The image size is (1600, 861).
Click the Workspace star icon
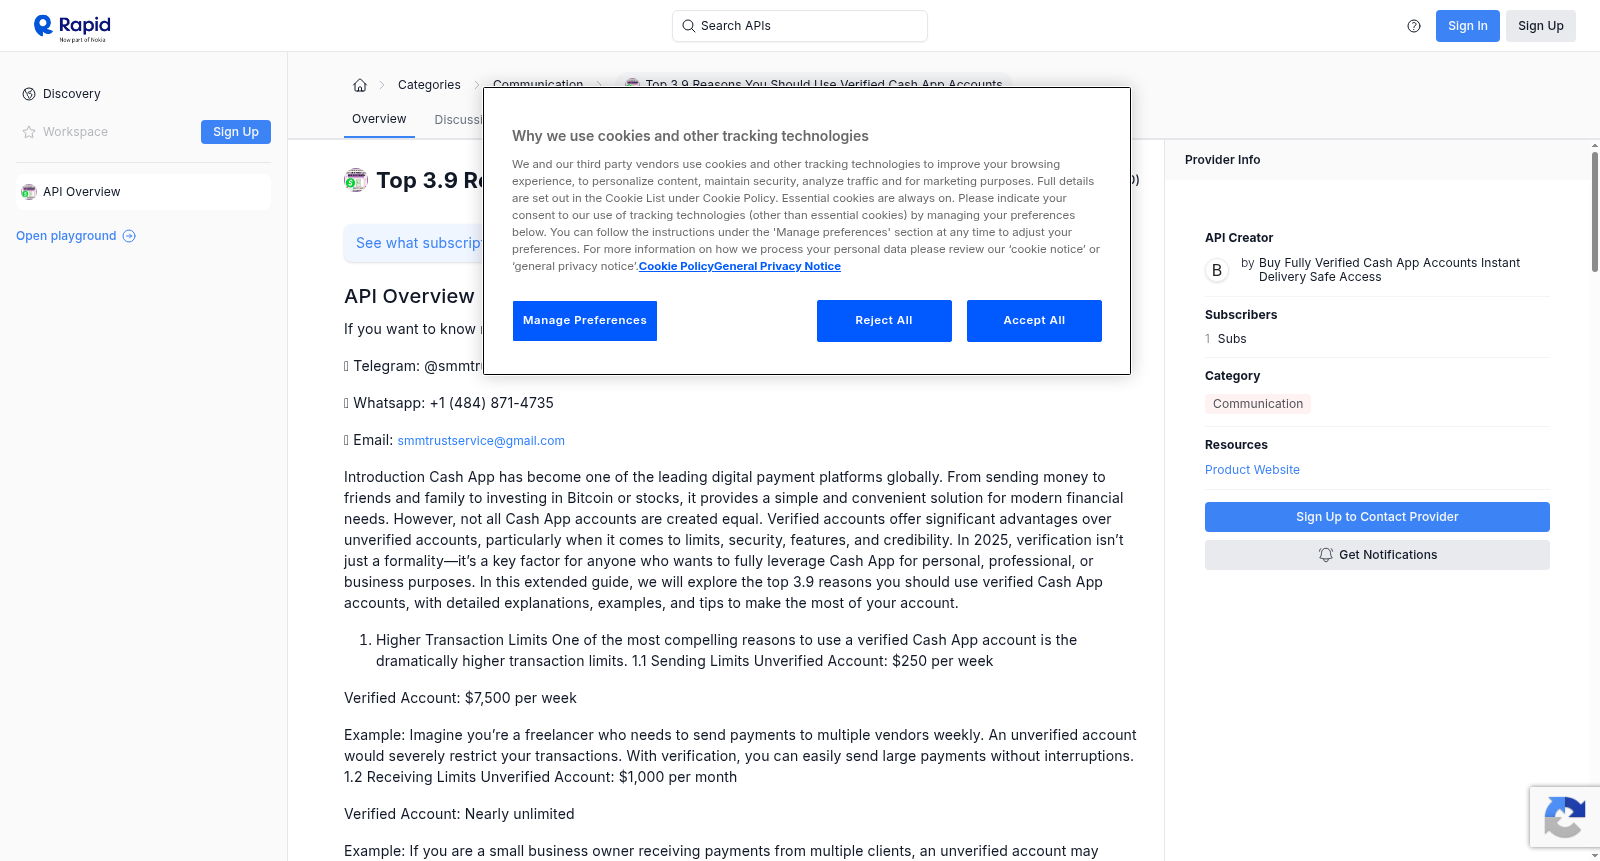29,132
